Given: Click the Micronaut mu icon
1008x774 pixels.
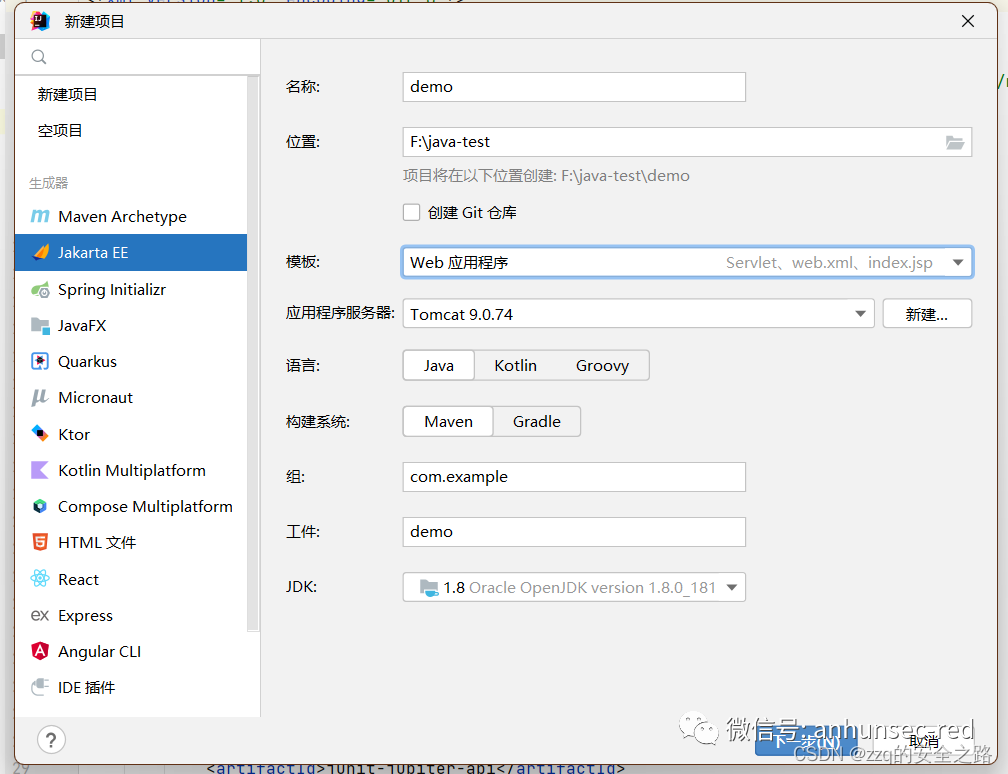Looking at the screenshot, I should pyautogui.click(x=40, y=398).
